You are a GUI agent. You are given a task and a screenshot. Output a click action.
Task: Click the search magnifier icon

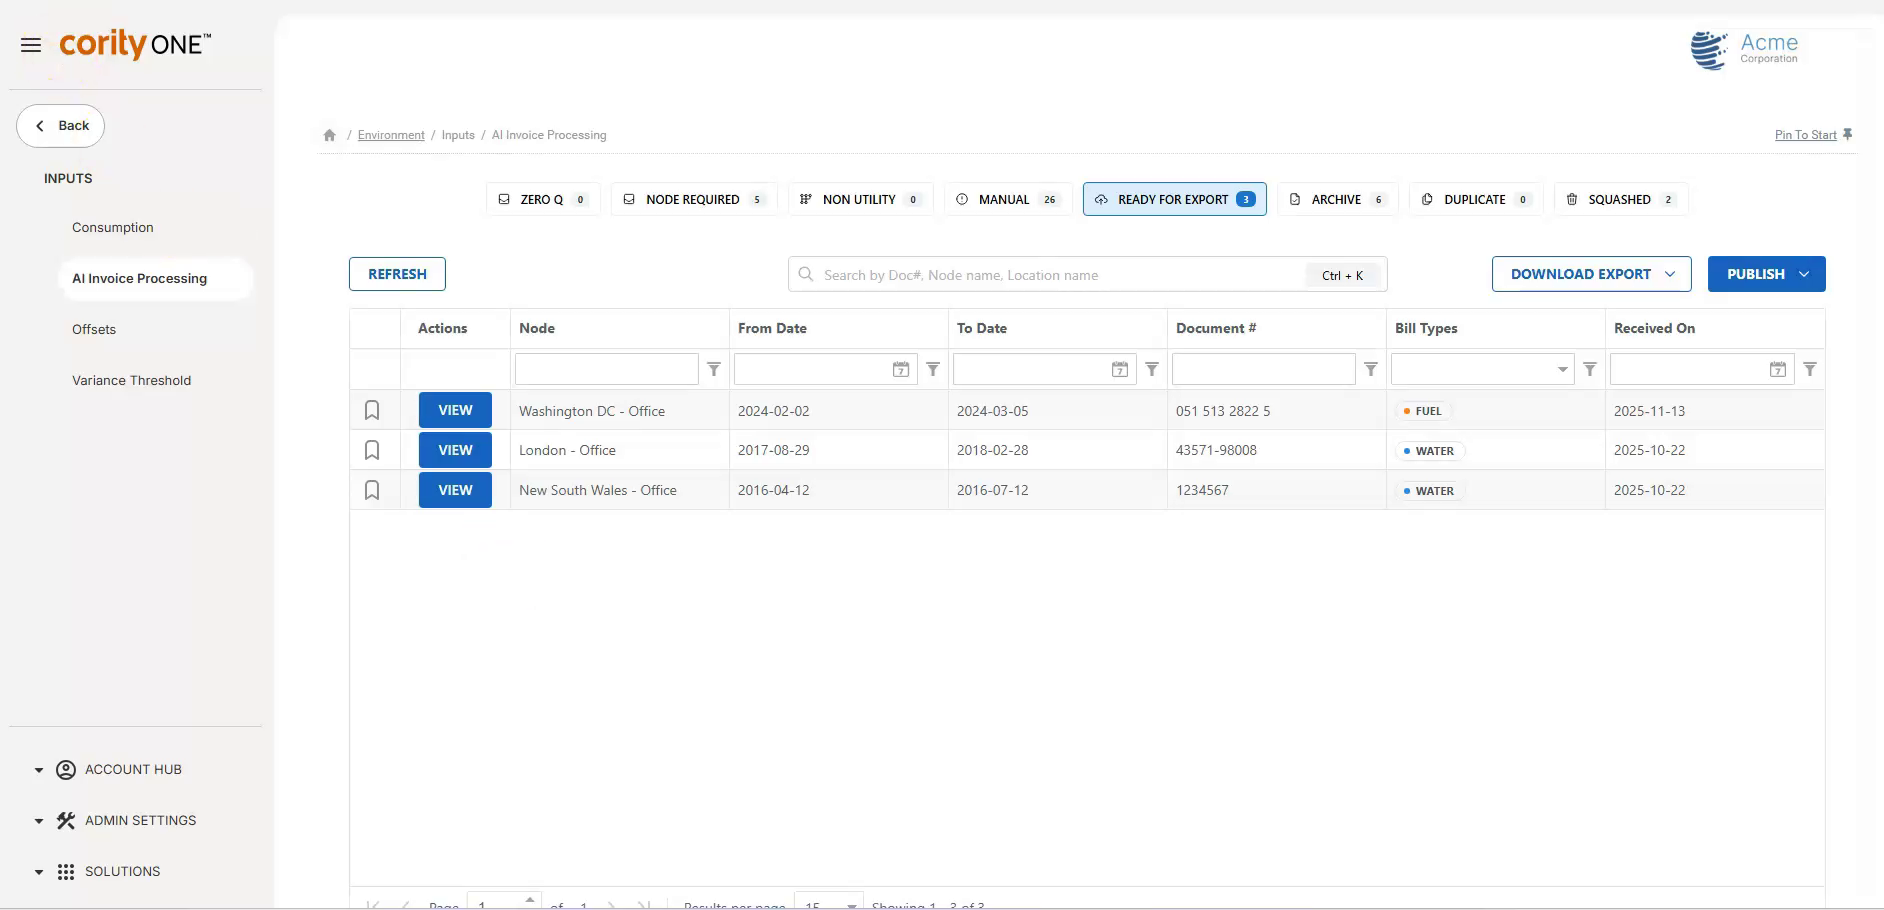tap(806, 274)
